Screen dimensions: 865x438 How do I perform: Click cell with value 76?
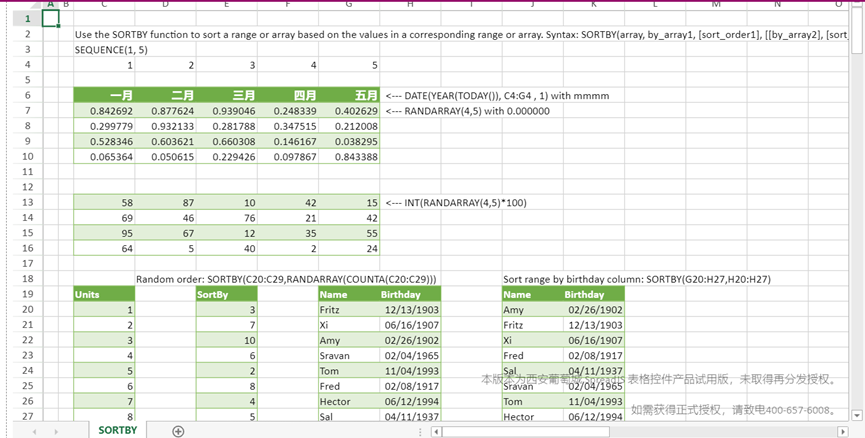tap(227, 218)
